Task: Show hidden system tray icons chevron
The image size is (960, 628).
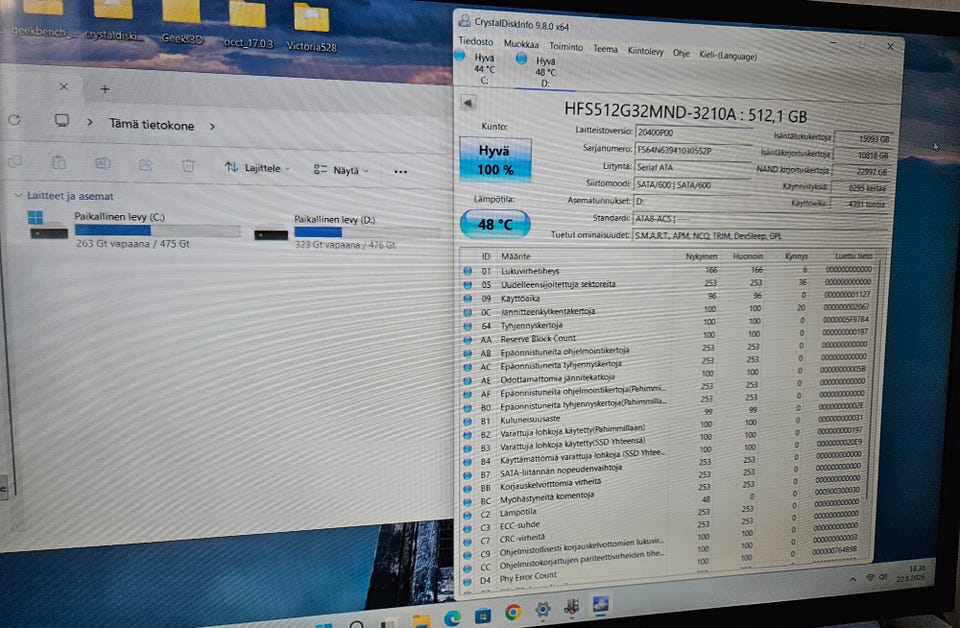Action: pyautogui.click(x=852, y=579)
